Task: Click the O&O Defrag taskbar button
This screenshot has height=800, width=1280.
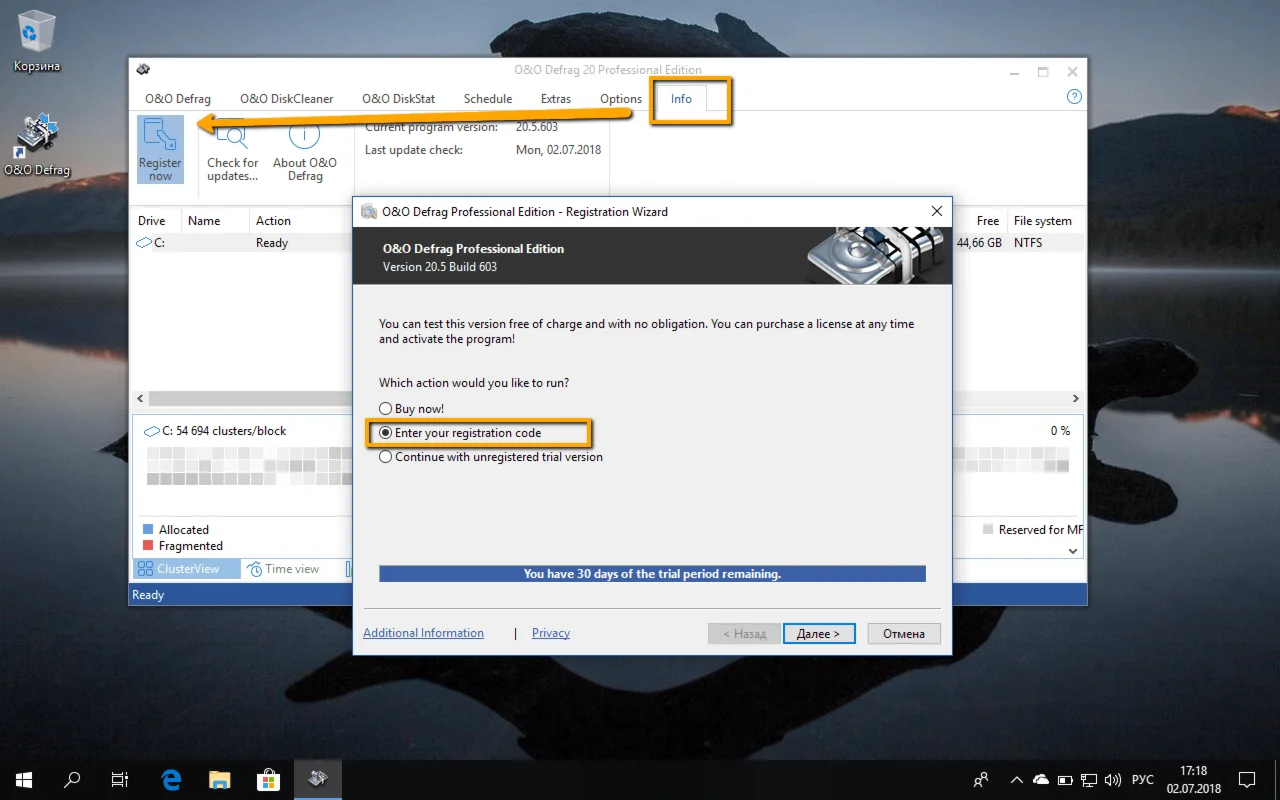Action: (x=317, y=779)
